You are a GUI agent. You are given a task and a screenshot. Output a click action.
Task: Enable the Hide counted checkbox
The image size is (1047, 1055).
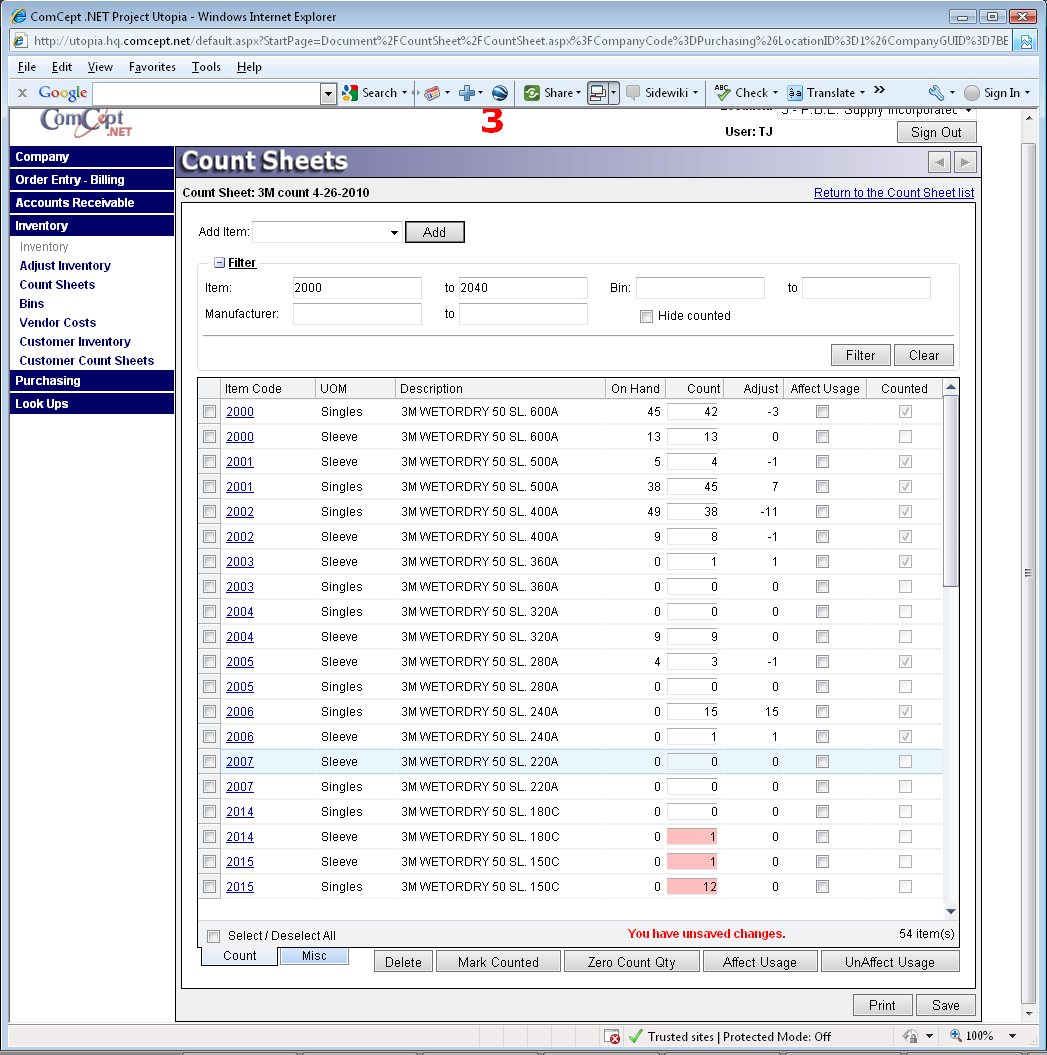pos(646,316)
